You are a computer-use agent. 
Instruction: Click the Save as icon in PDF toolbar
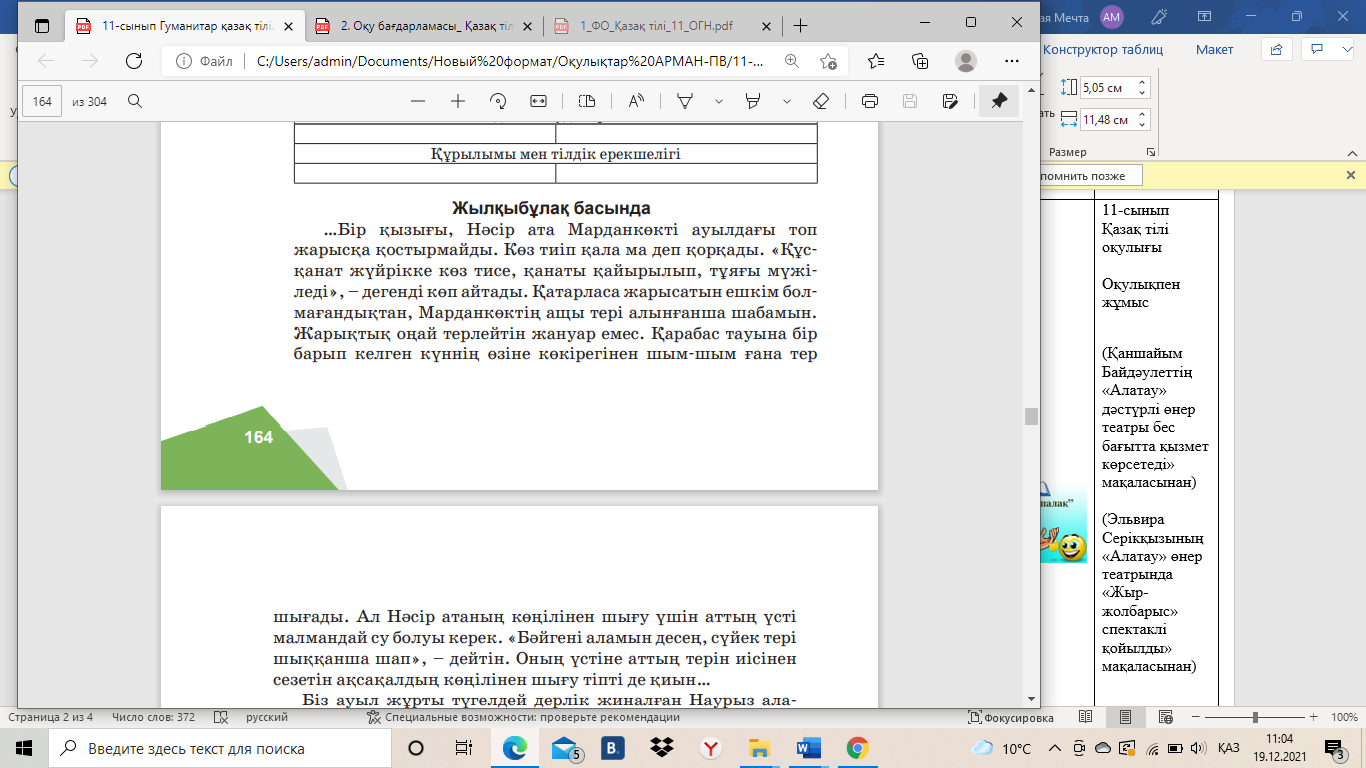click(x=950, y=101)
